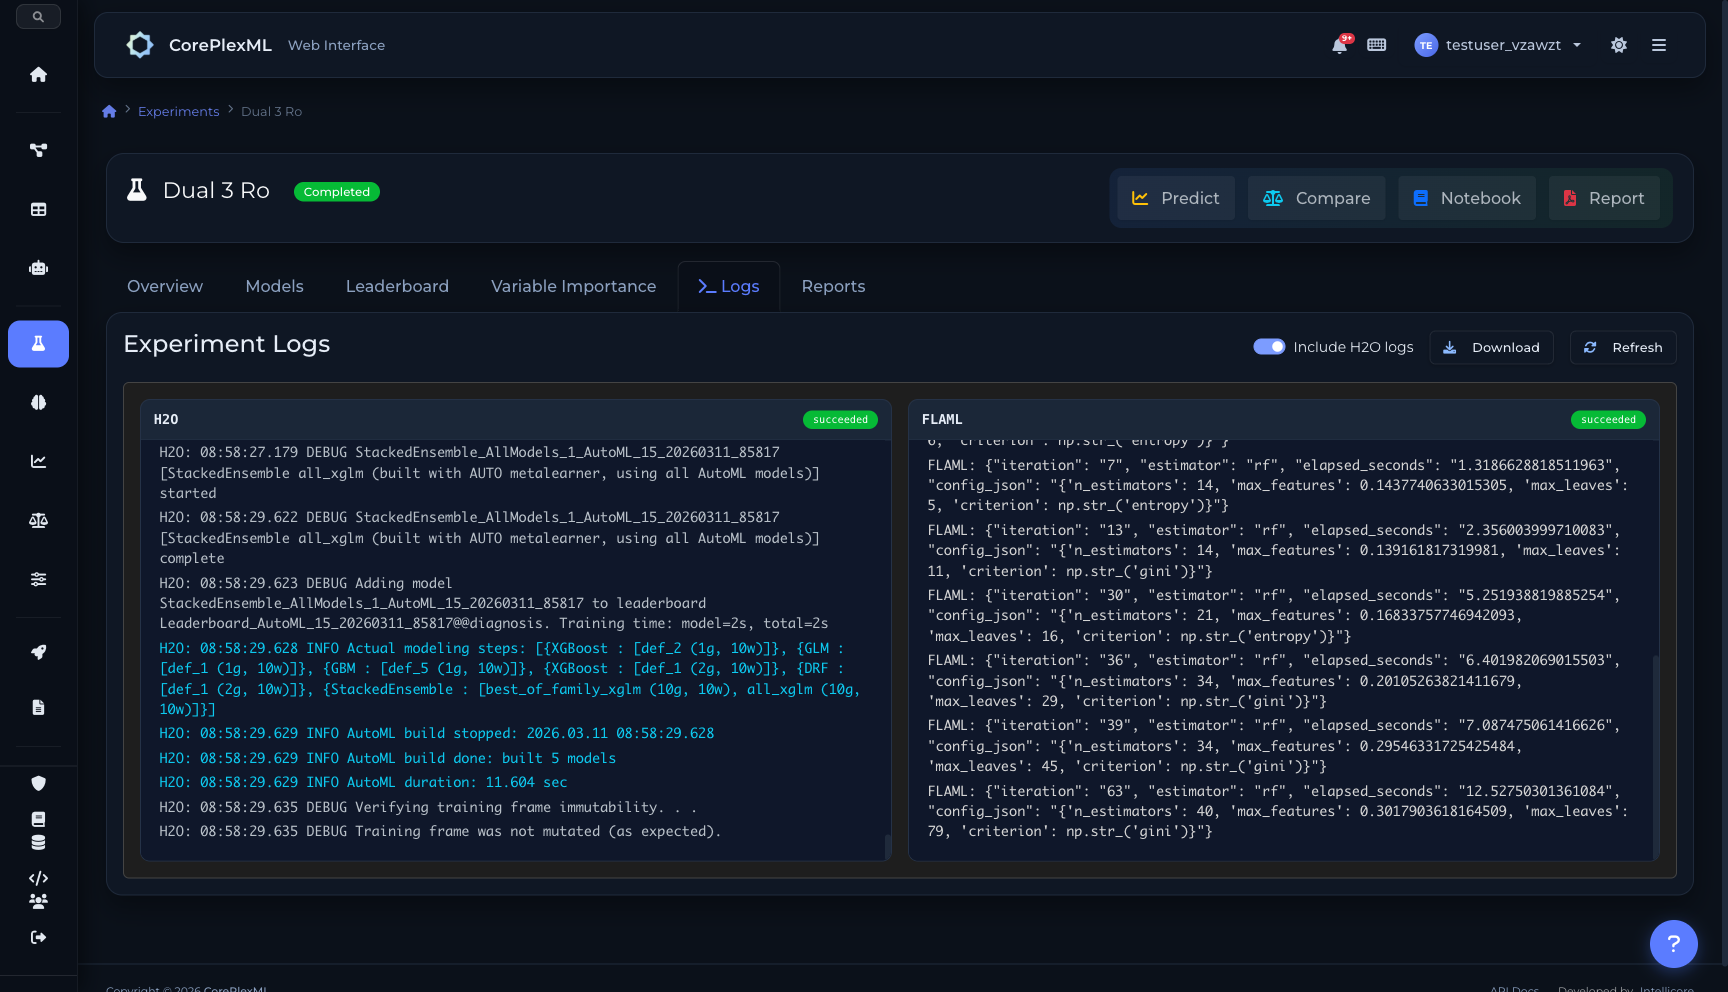Viewport: 1728px width, 992px height.
Task: Click the Predict button
Action: pyautogui.click(x=1176, y=198)
